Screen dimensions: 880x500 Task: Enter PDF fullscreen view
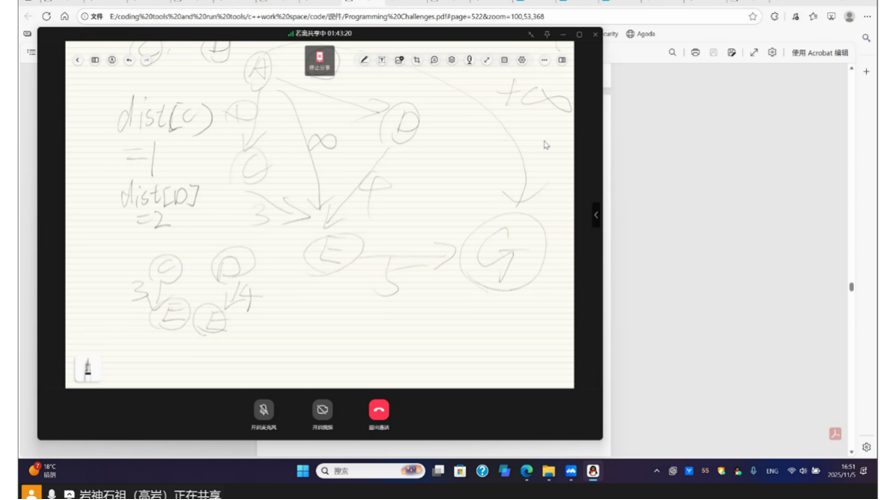click(754, 52)
